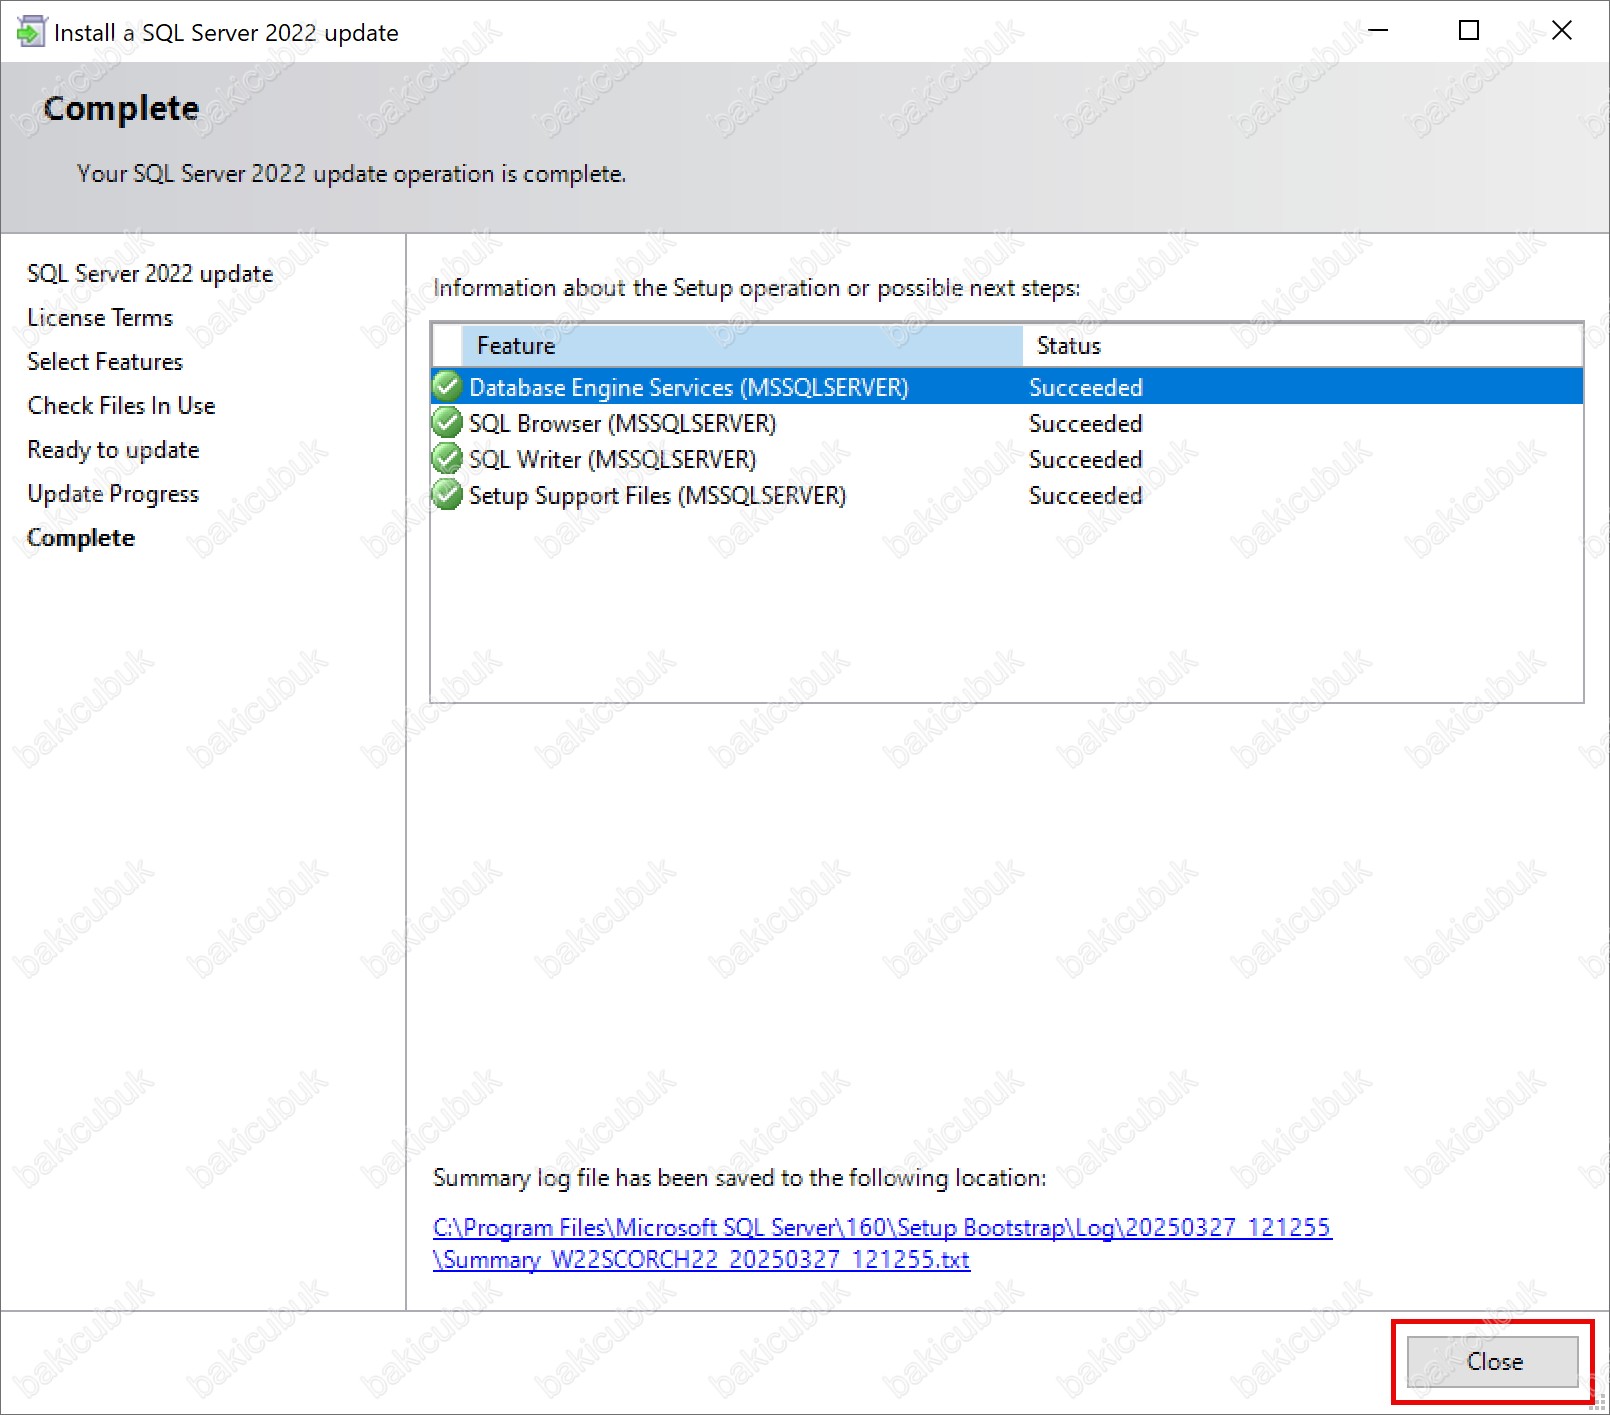
Task: Click the Feature column header
Action: click(x=742, y=345)
